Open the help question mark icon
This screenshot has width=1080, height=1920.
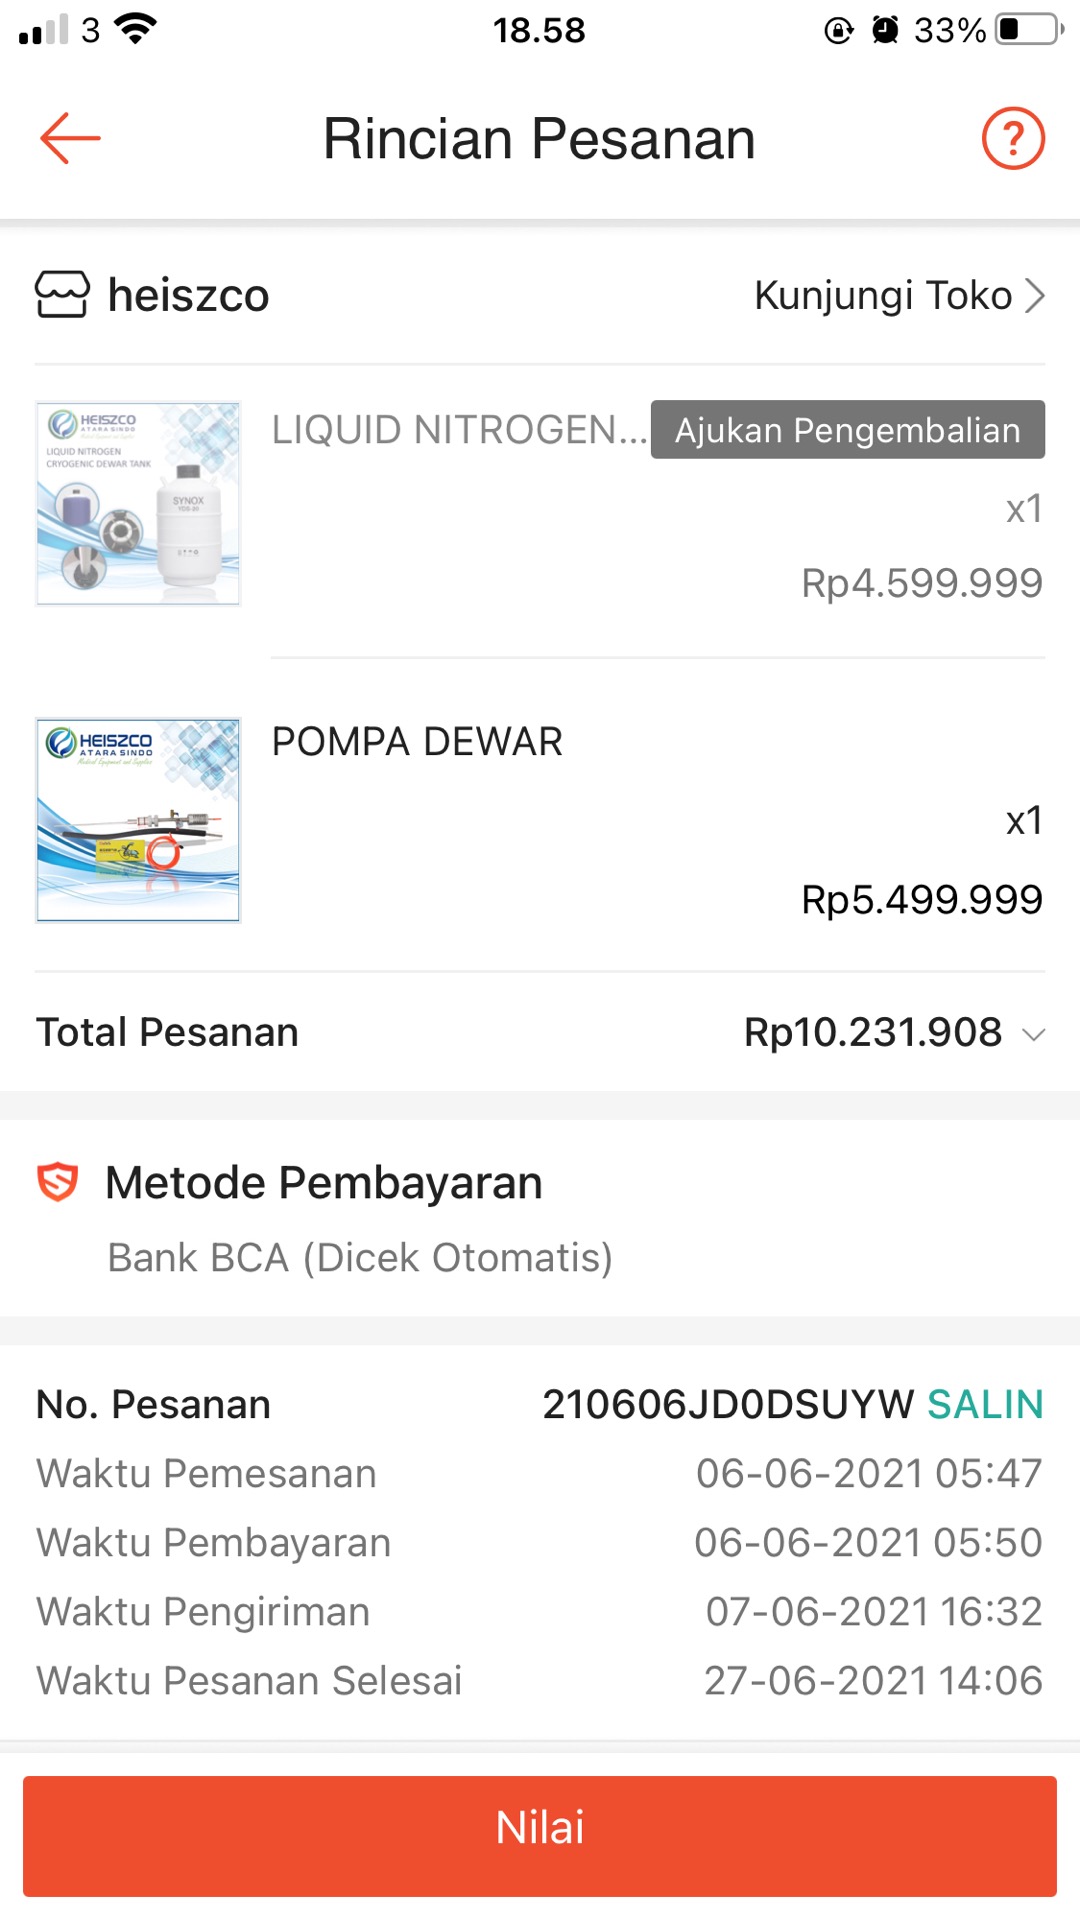(1012, 138)
